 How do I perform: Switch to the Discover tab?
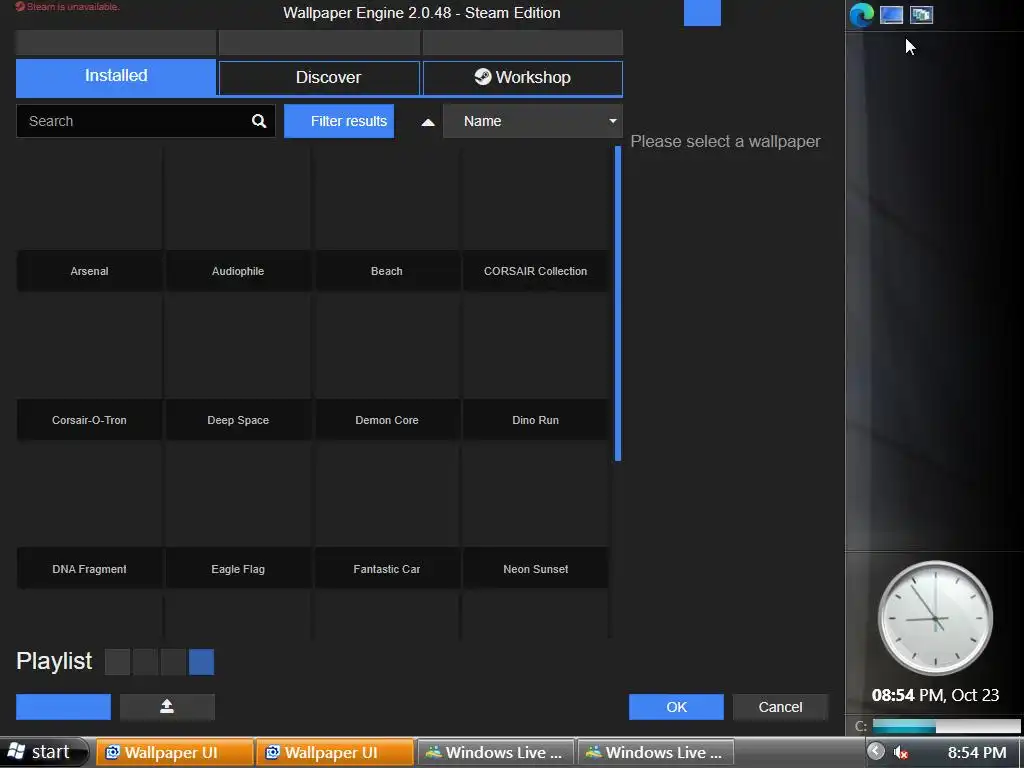click(319, 78)
